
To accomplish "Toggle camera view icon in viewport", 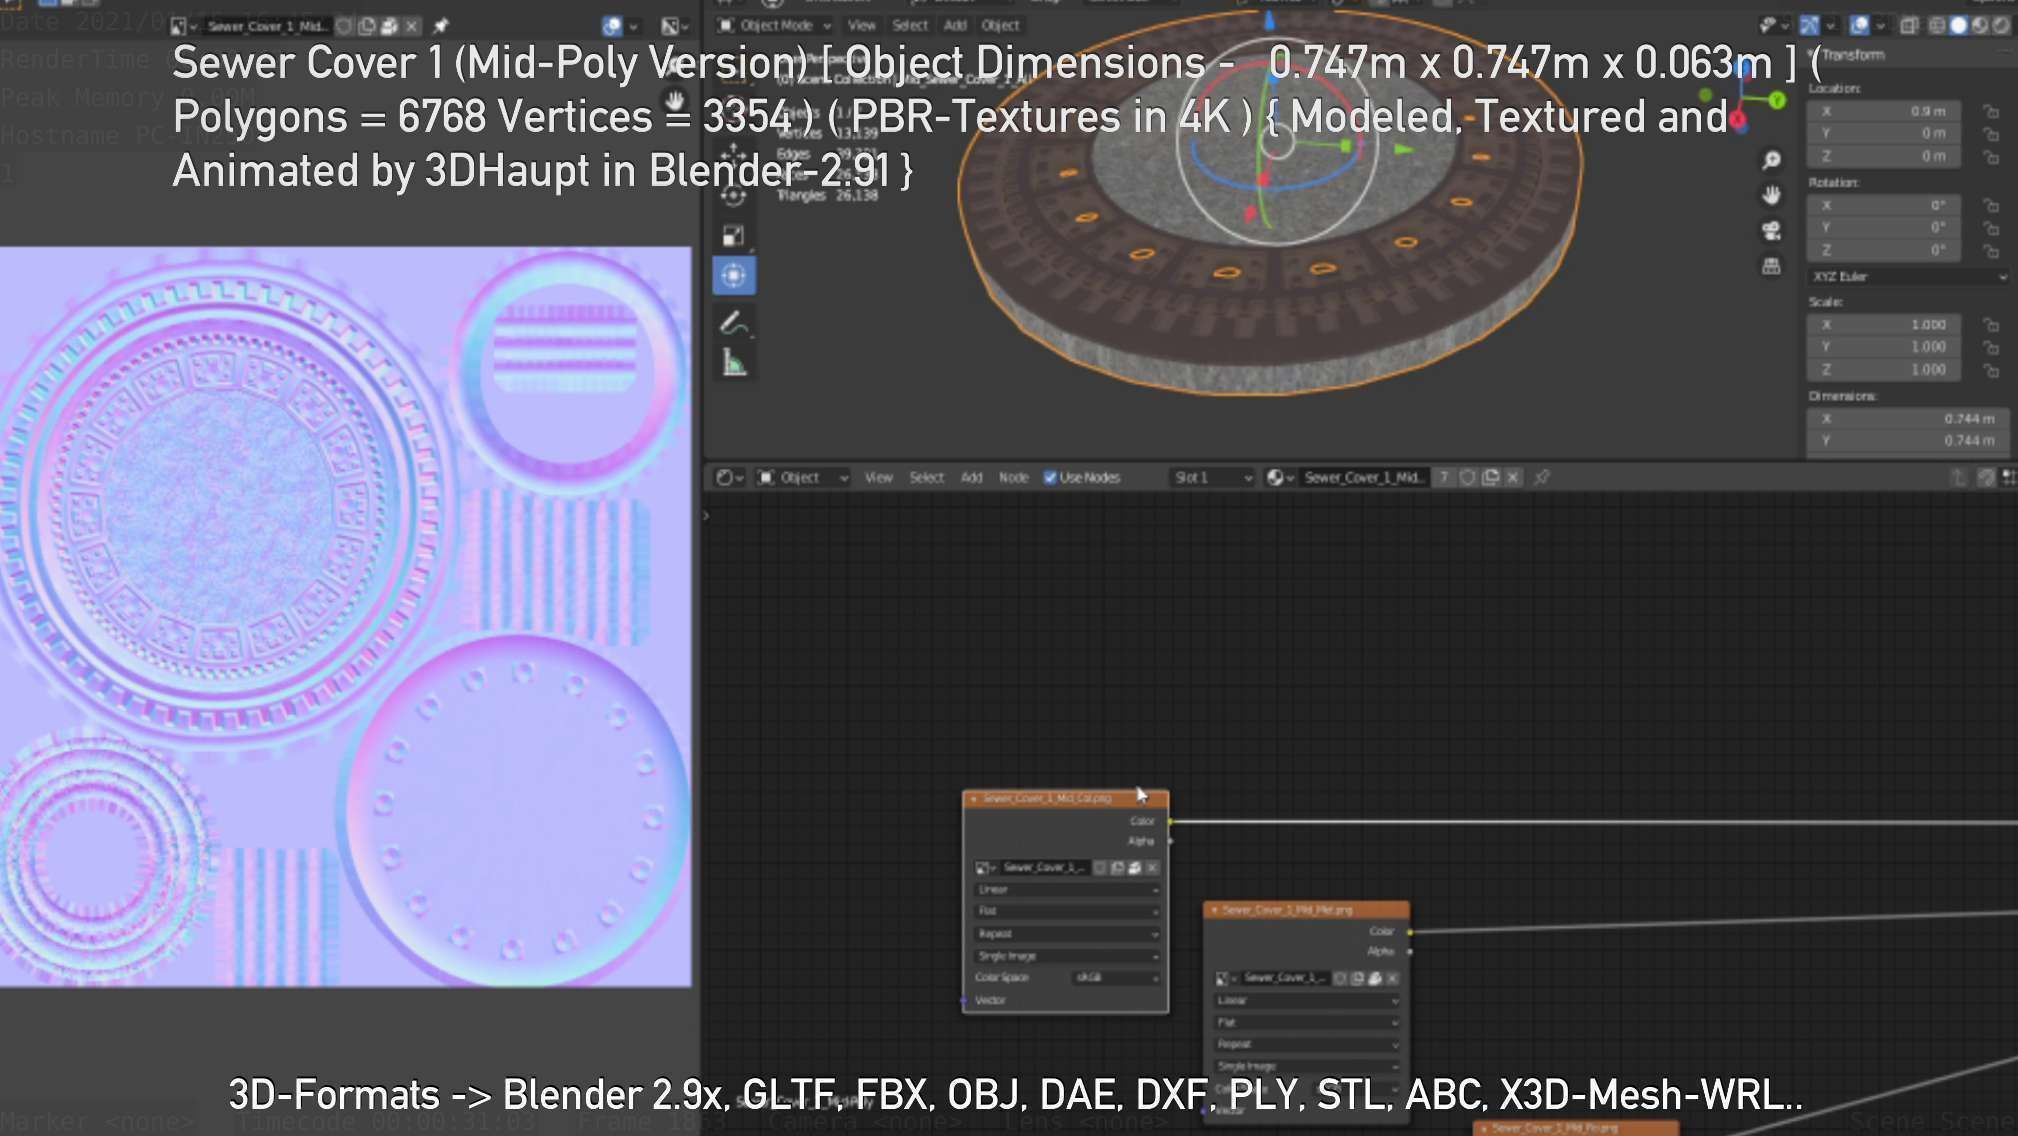I will pos(1771,231).
